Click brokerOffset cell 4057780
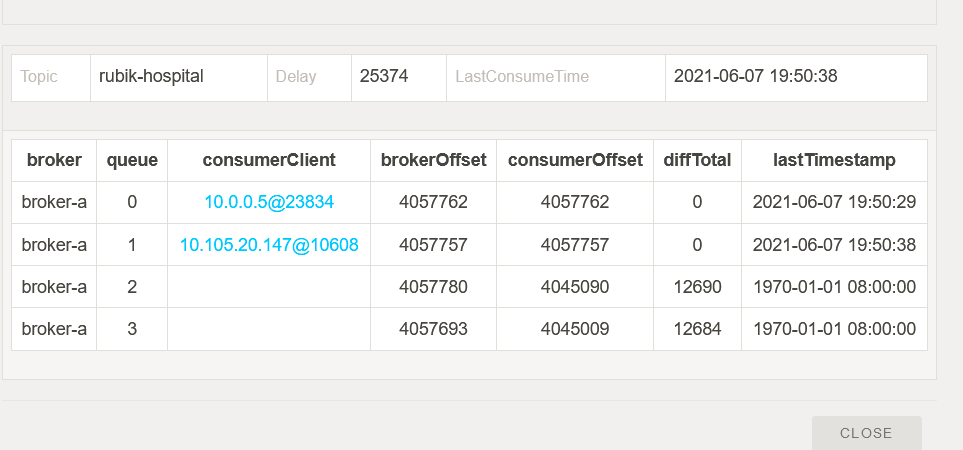This screenshot has width=963, height=450. (x=433, y=287)
